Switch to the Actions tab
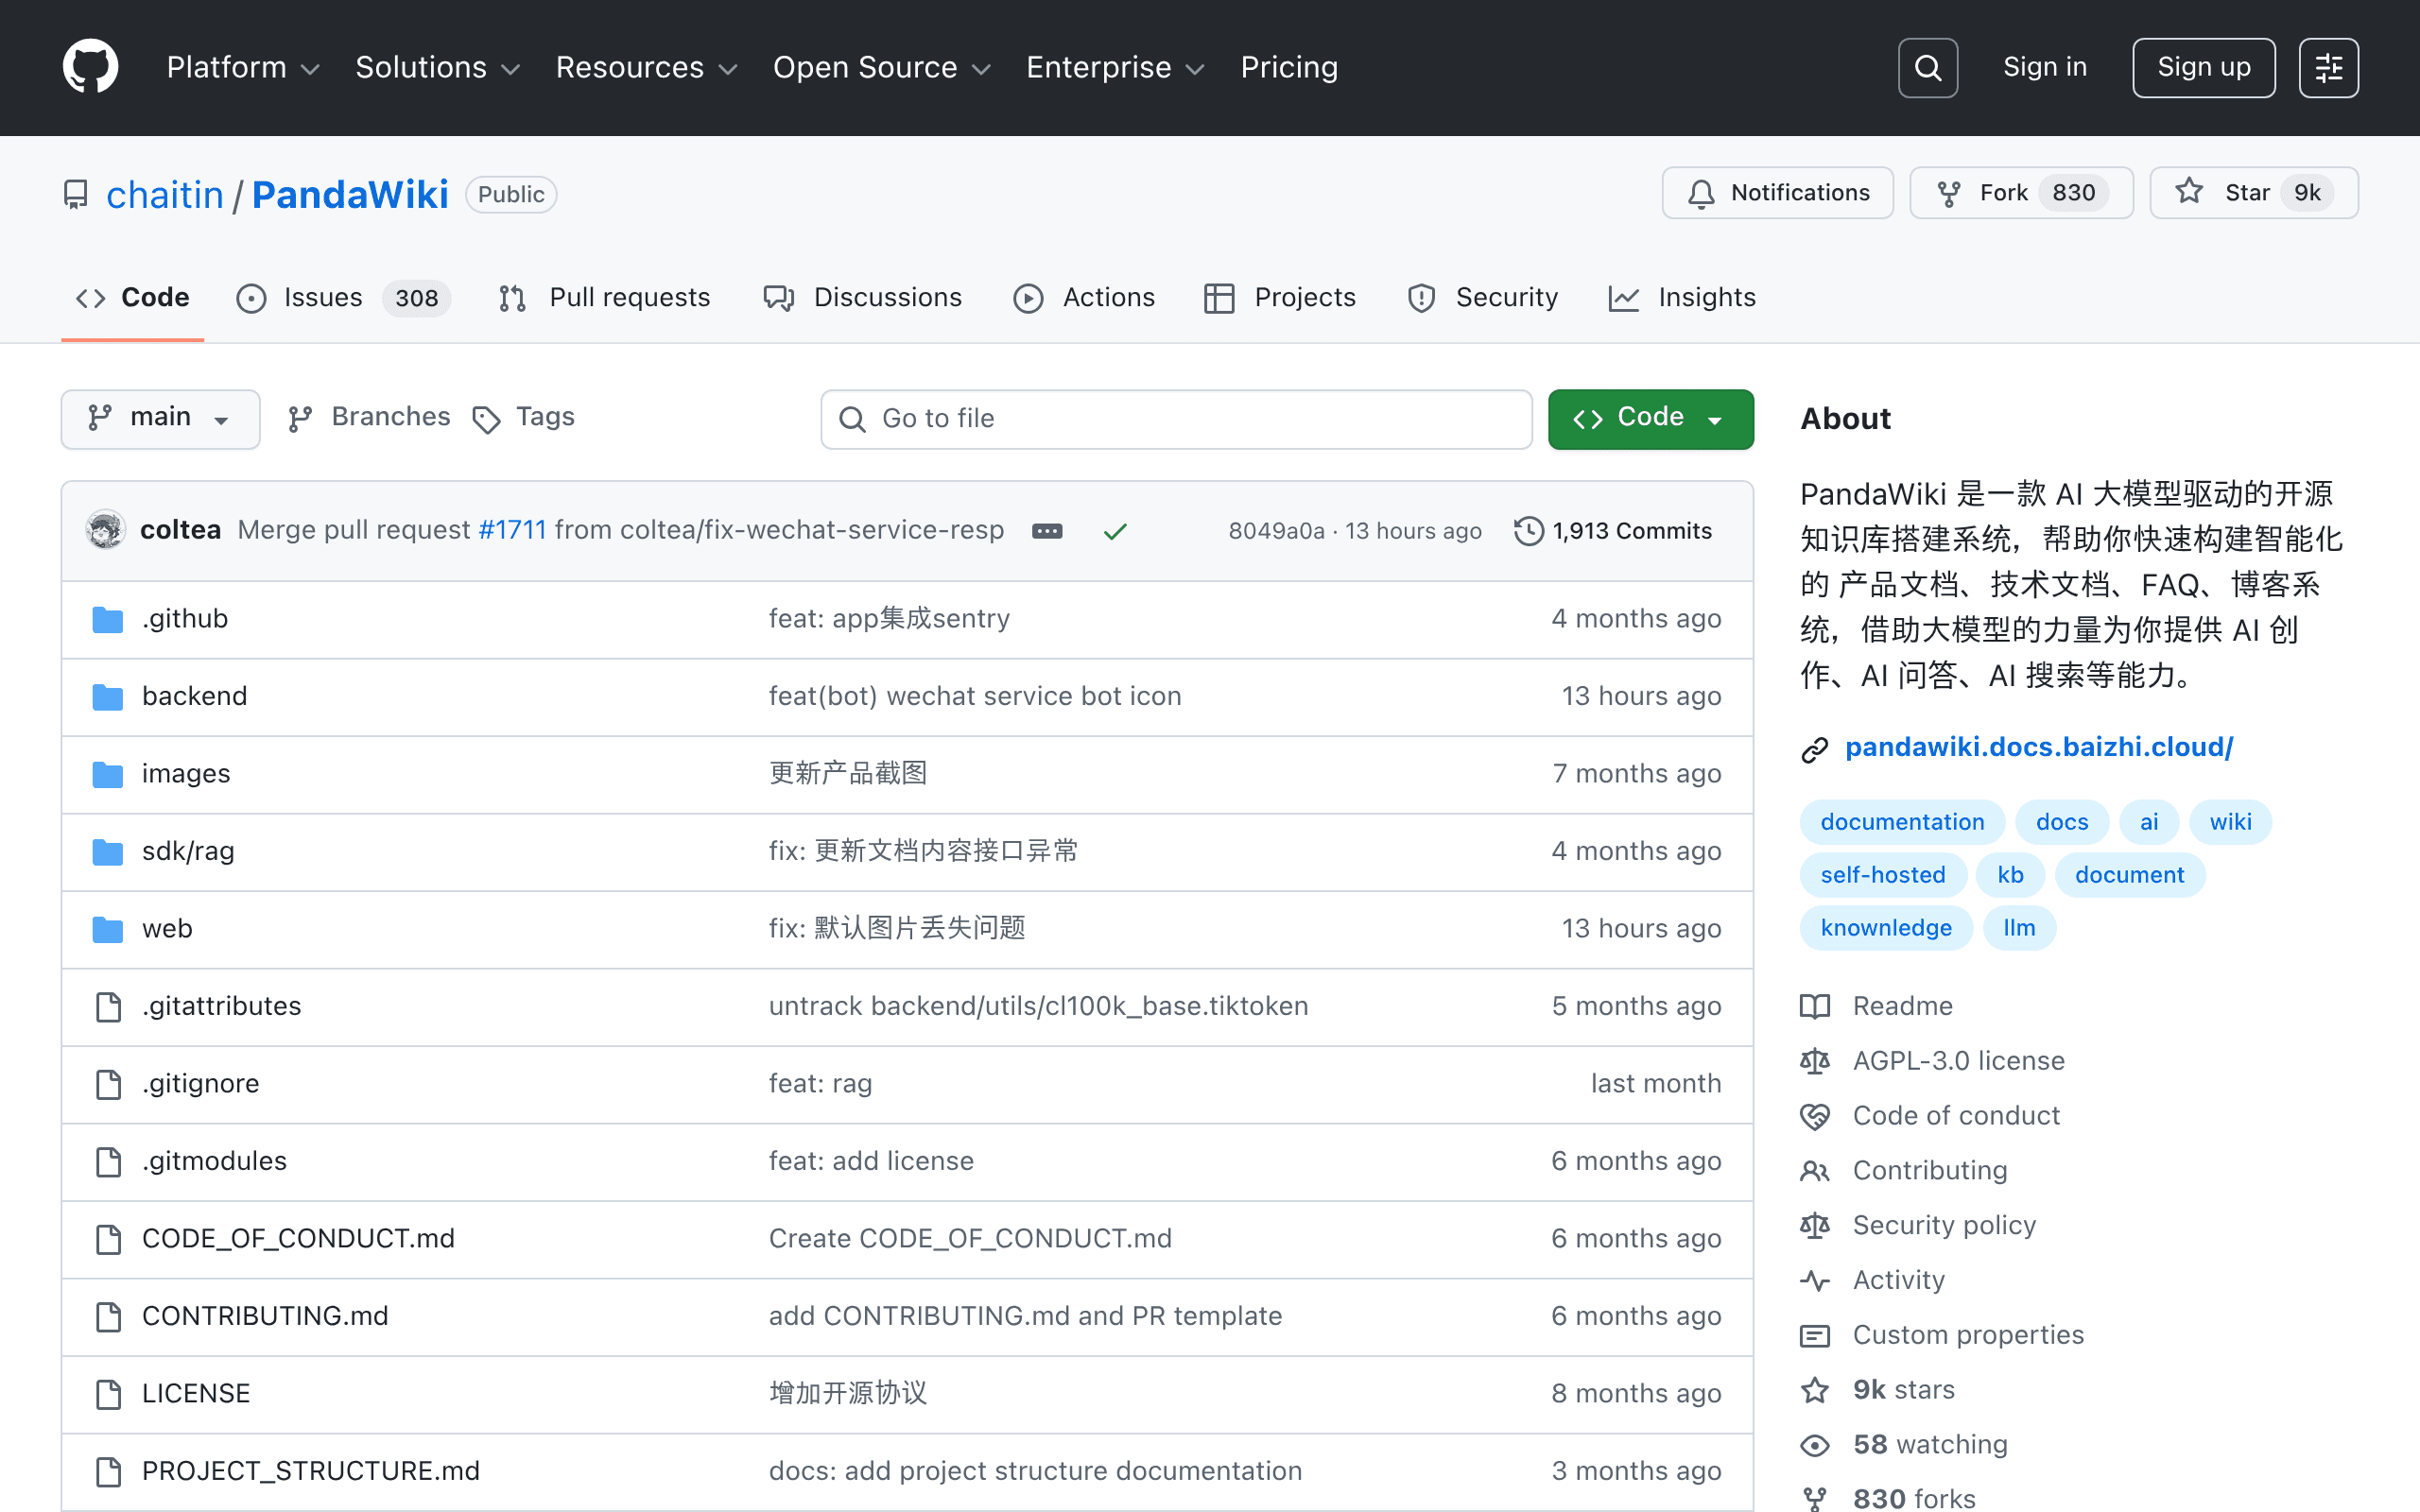Screen dimensions: 2420x1512 tap(1084, 298)
